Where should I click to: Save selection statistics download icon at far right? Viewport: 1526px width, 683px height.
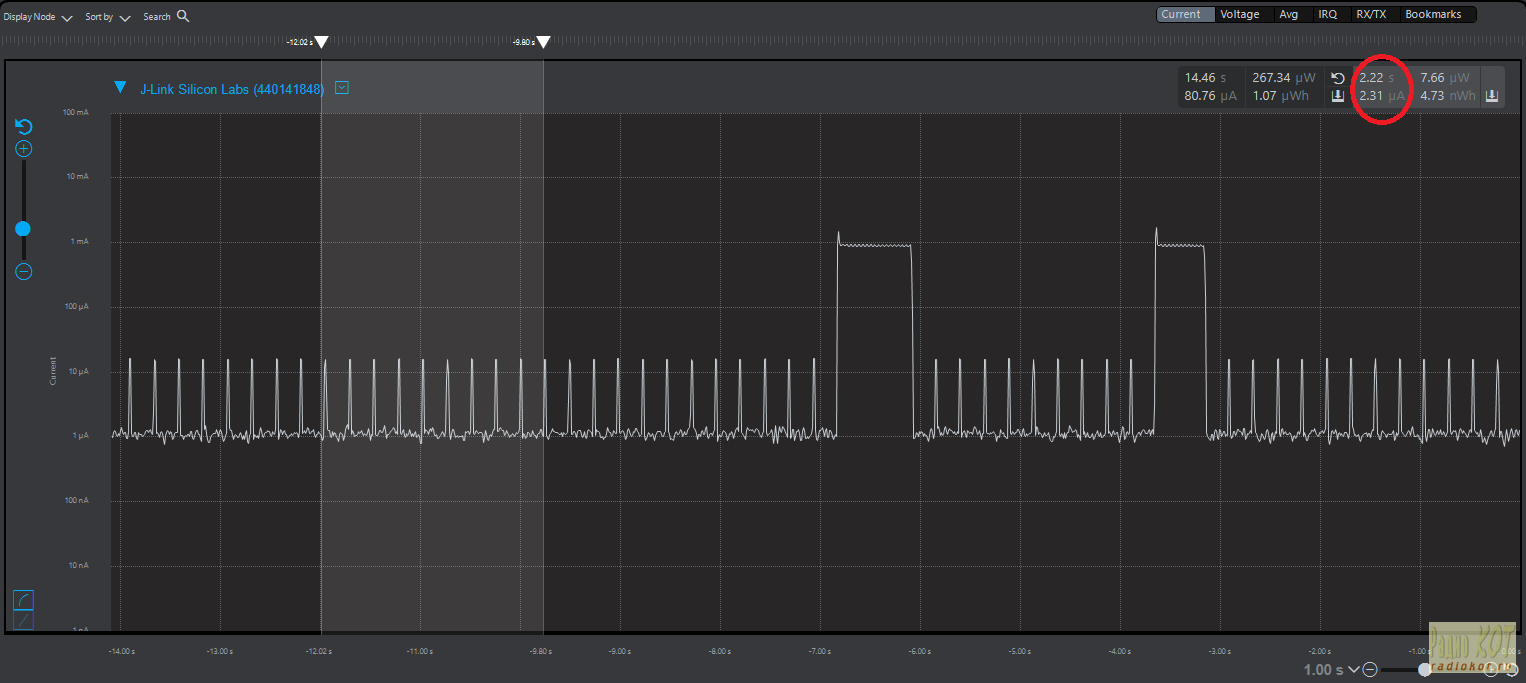point(1492,96)
